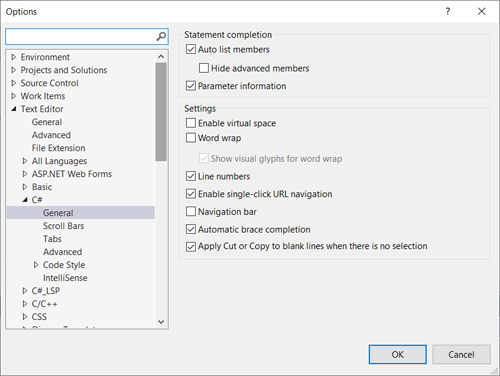Select Text Editor tree label
The image size is (500, 376).
[x=42, y=109]
